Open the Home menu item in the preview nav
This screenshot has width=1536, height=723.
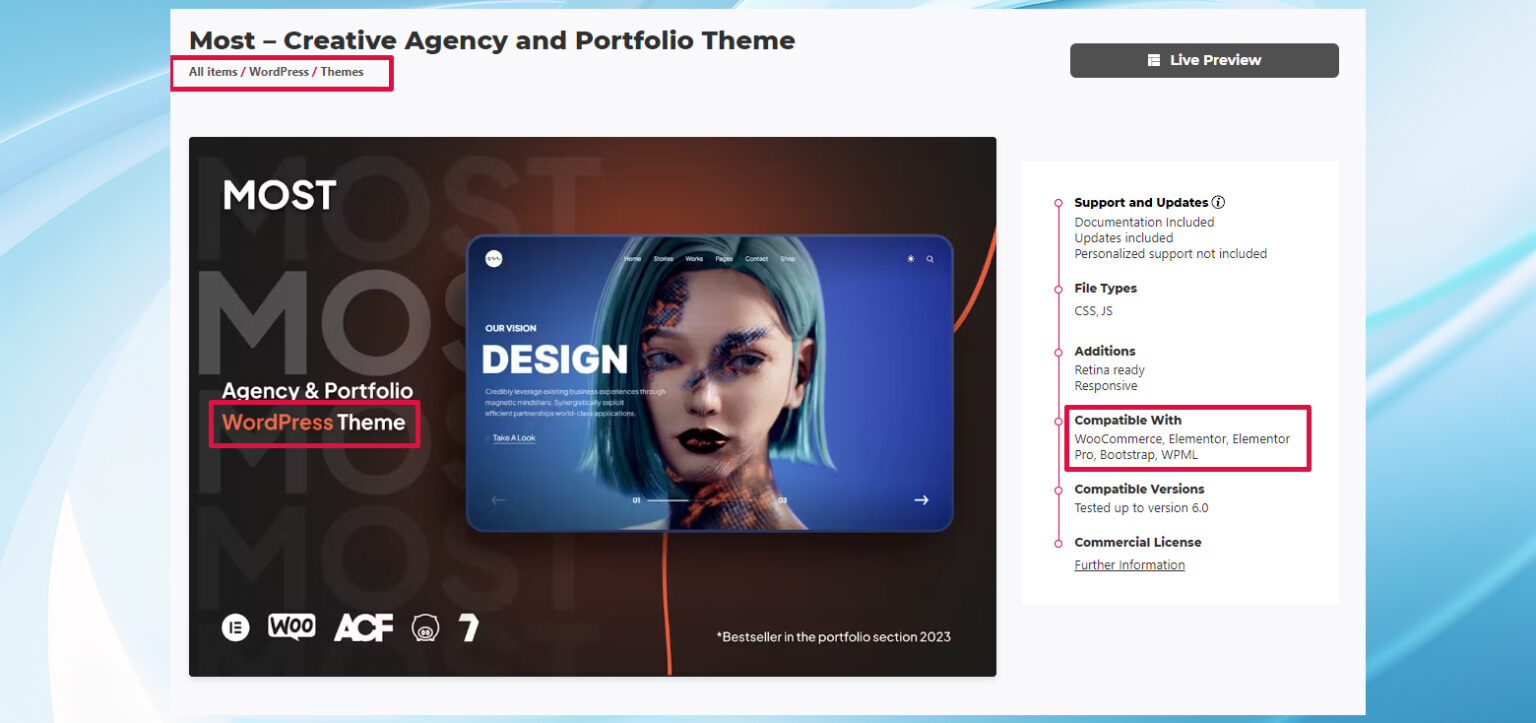pos(633,258)
